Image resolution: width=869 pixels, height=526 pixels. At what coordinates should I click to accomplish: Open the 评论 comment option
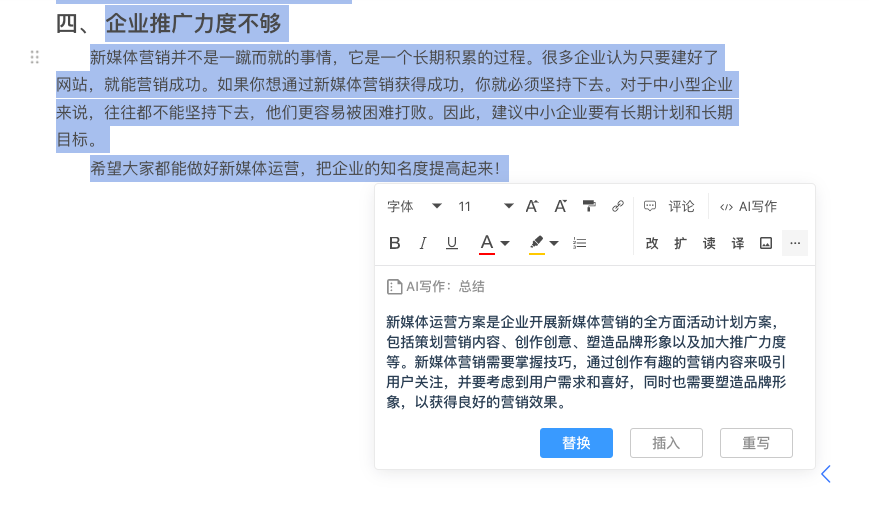tap(670, 206)
